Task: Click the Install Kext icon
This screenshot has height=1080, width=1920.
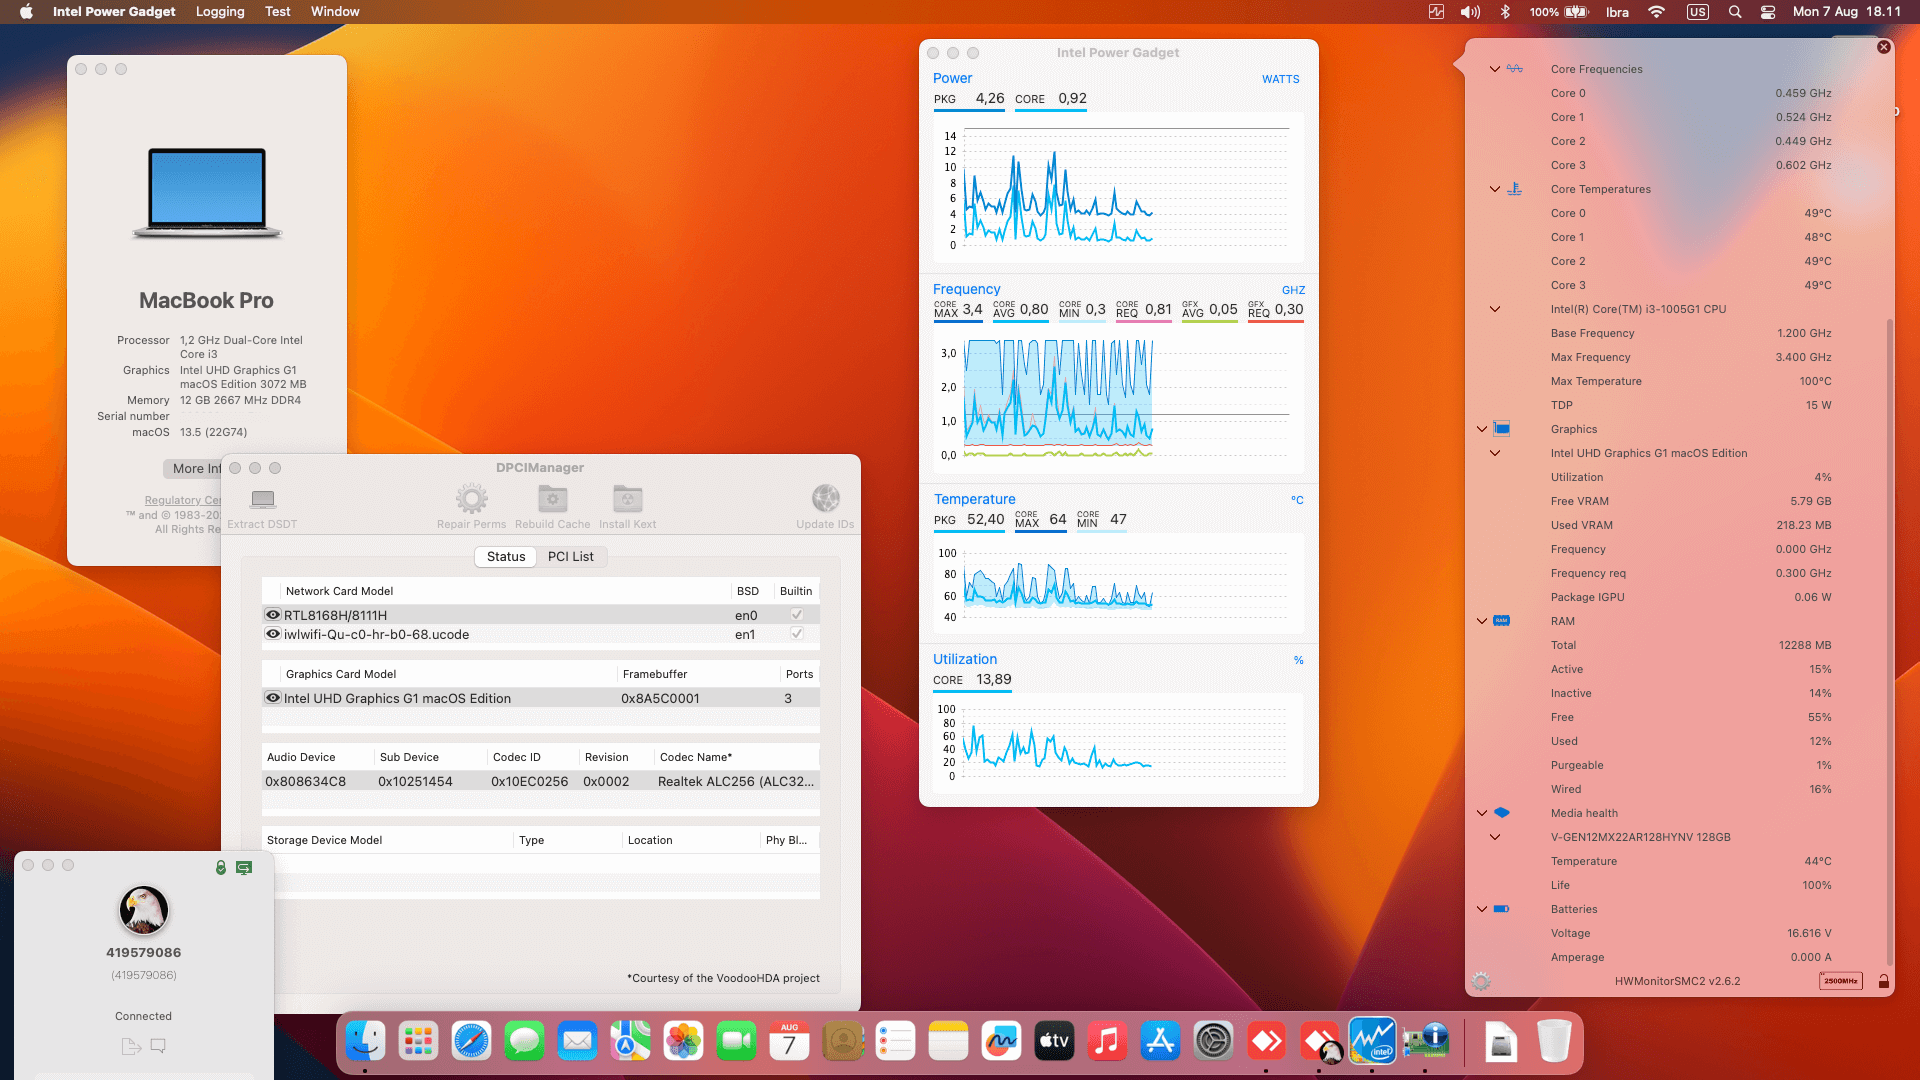Action: [627, 498]
